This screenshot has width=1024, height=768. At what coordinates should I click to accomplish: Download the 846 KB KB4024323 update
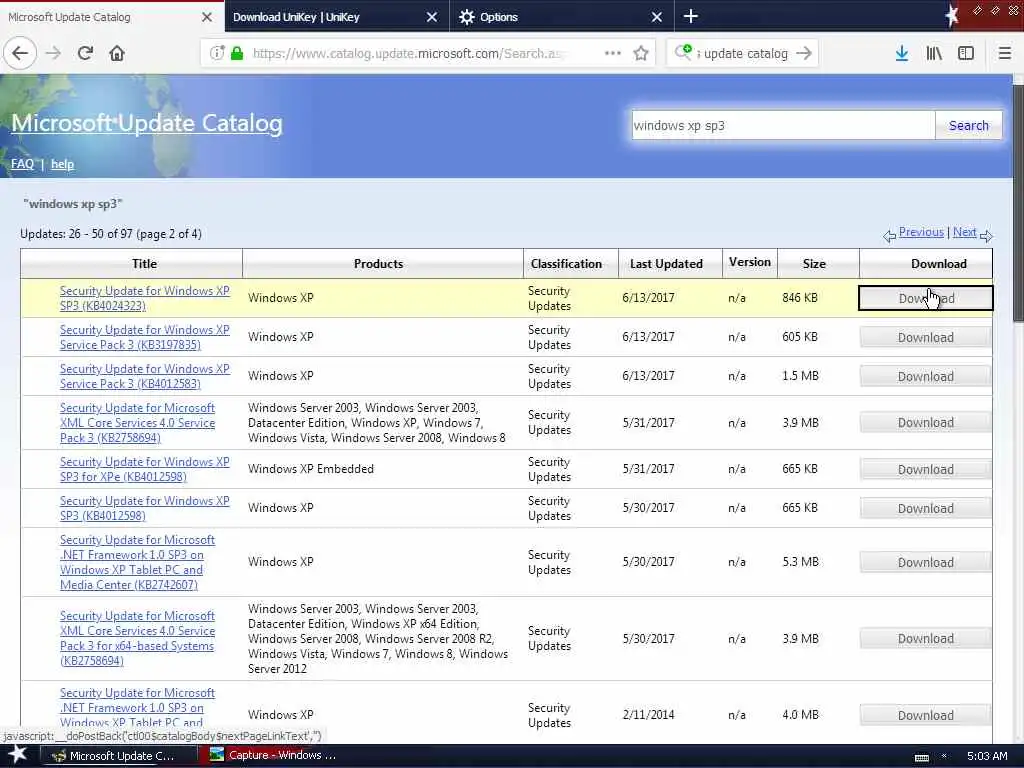[x=925, y=298]
